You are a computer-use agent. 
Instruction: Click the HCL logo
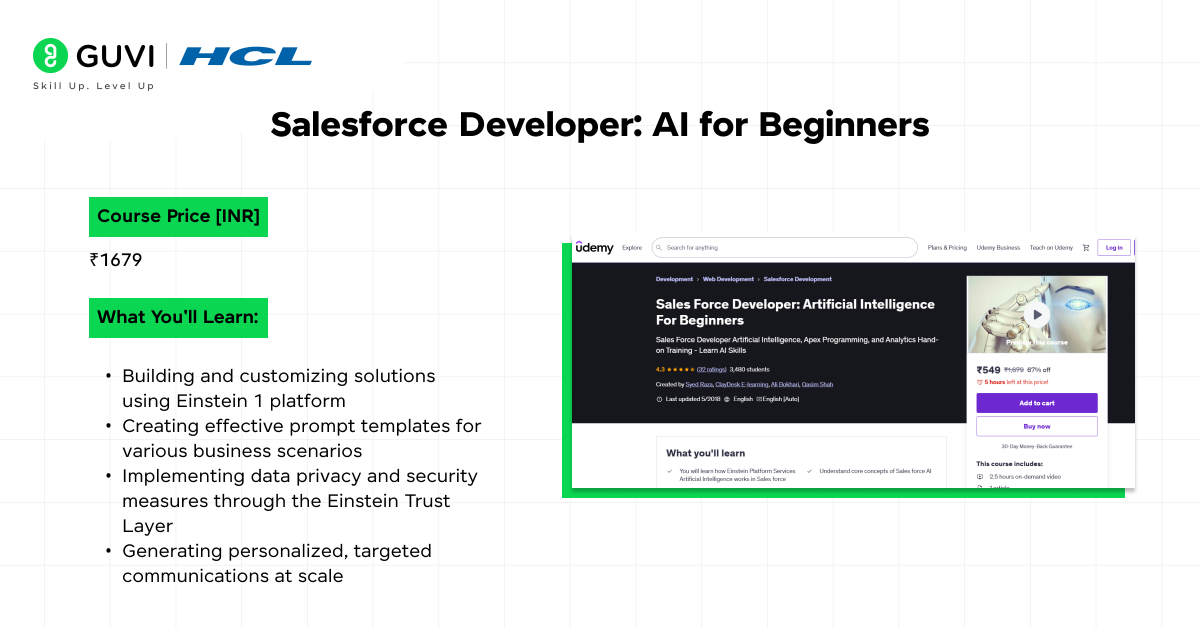[246, 56]
